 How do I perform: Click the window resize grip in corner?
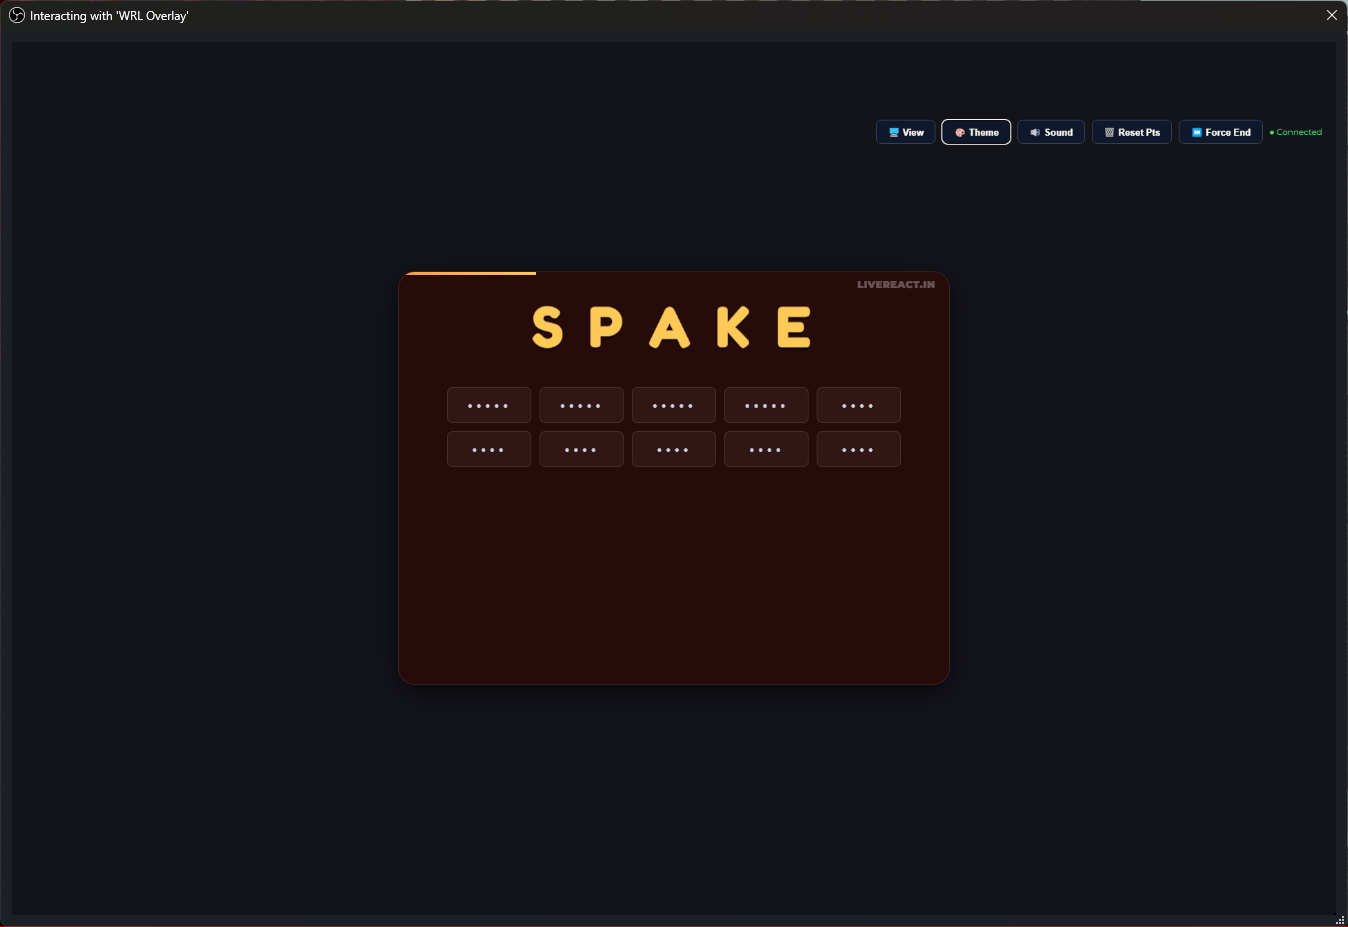pos(1340,919)
